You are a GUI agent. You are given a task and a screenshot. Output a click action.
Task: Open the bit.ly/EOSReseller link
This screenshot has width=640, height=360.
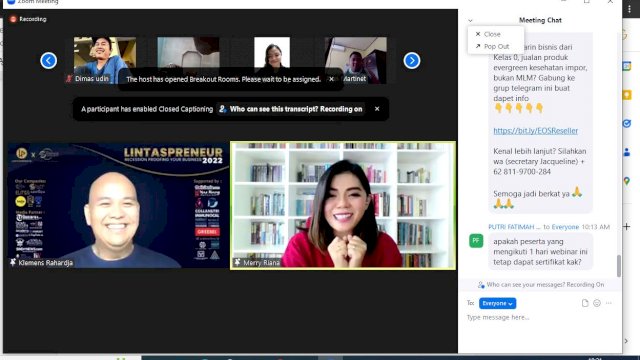(x=536, y=131)
